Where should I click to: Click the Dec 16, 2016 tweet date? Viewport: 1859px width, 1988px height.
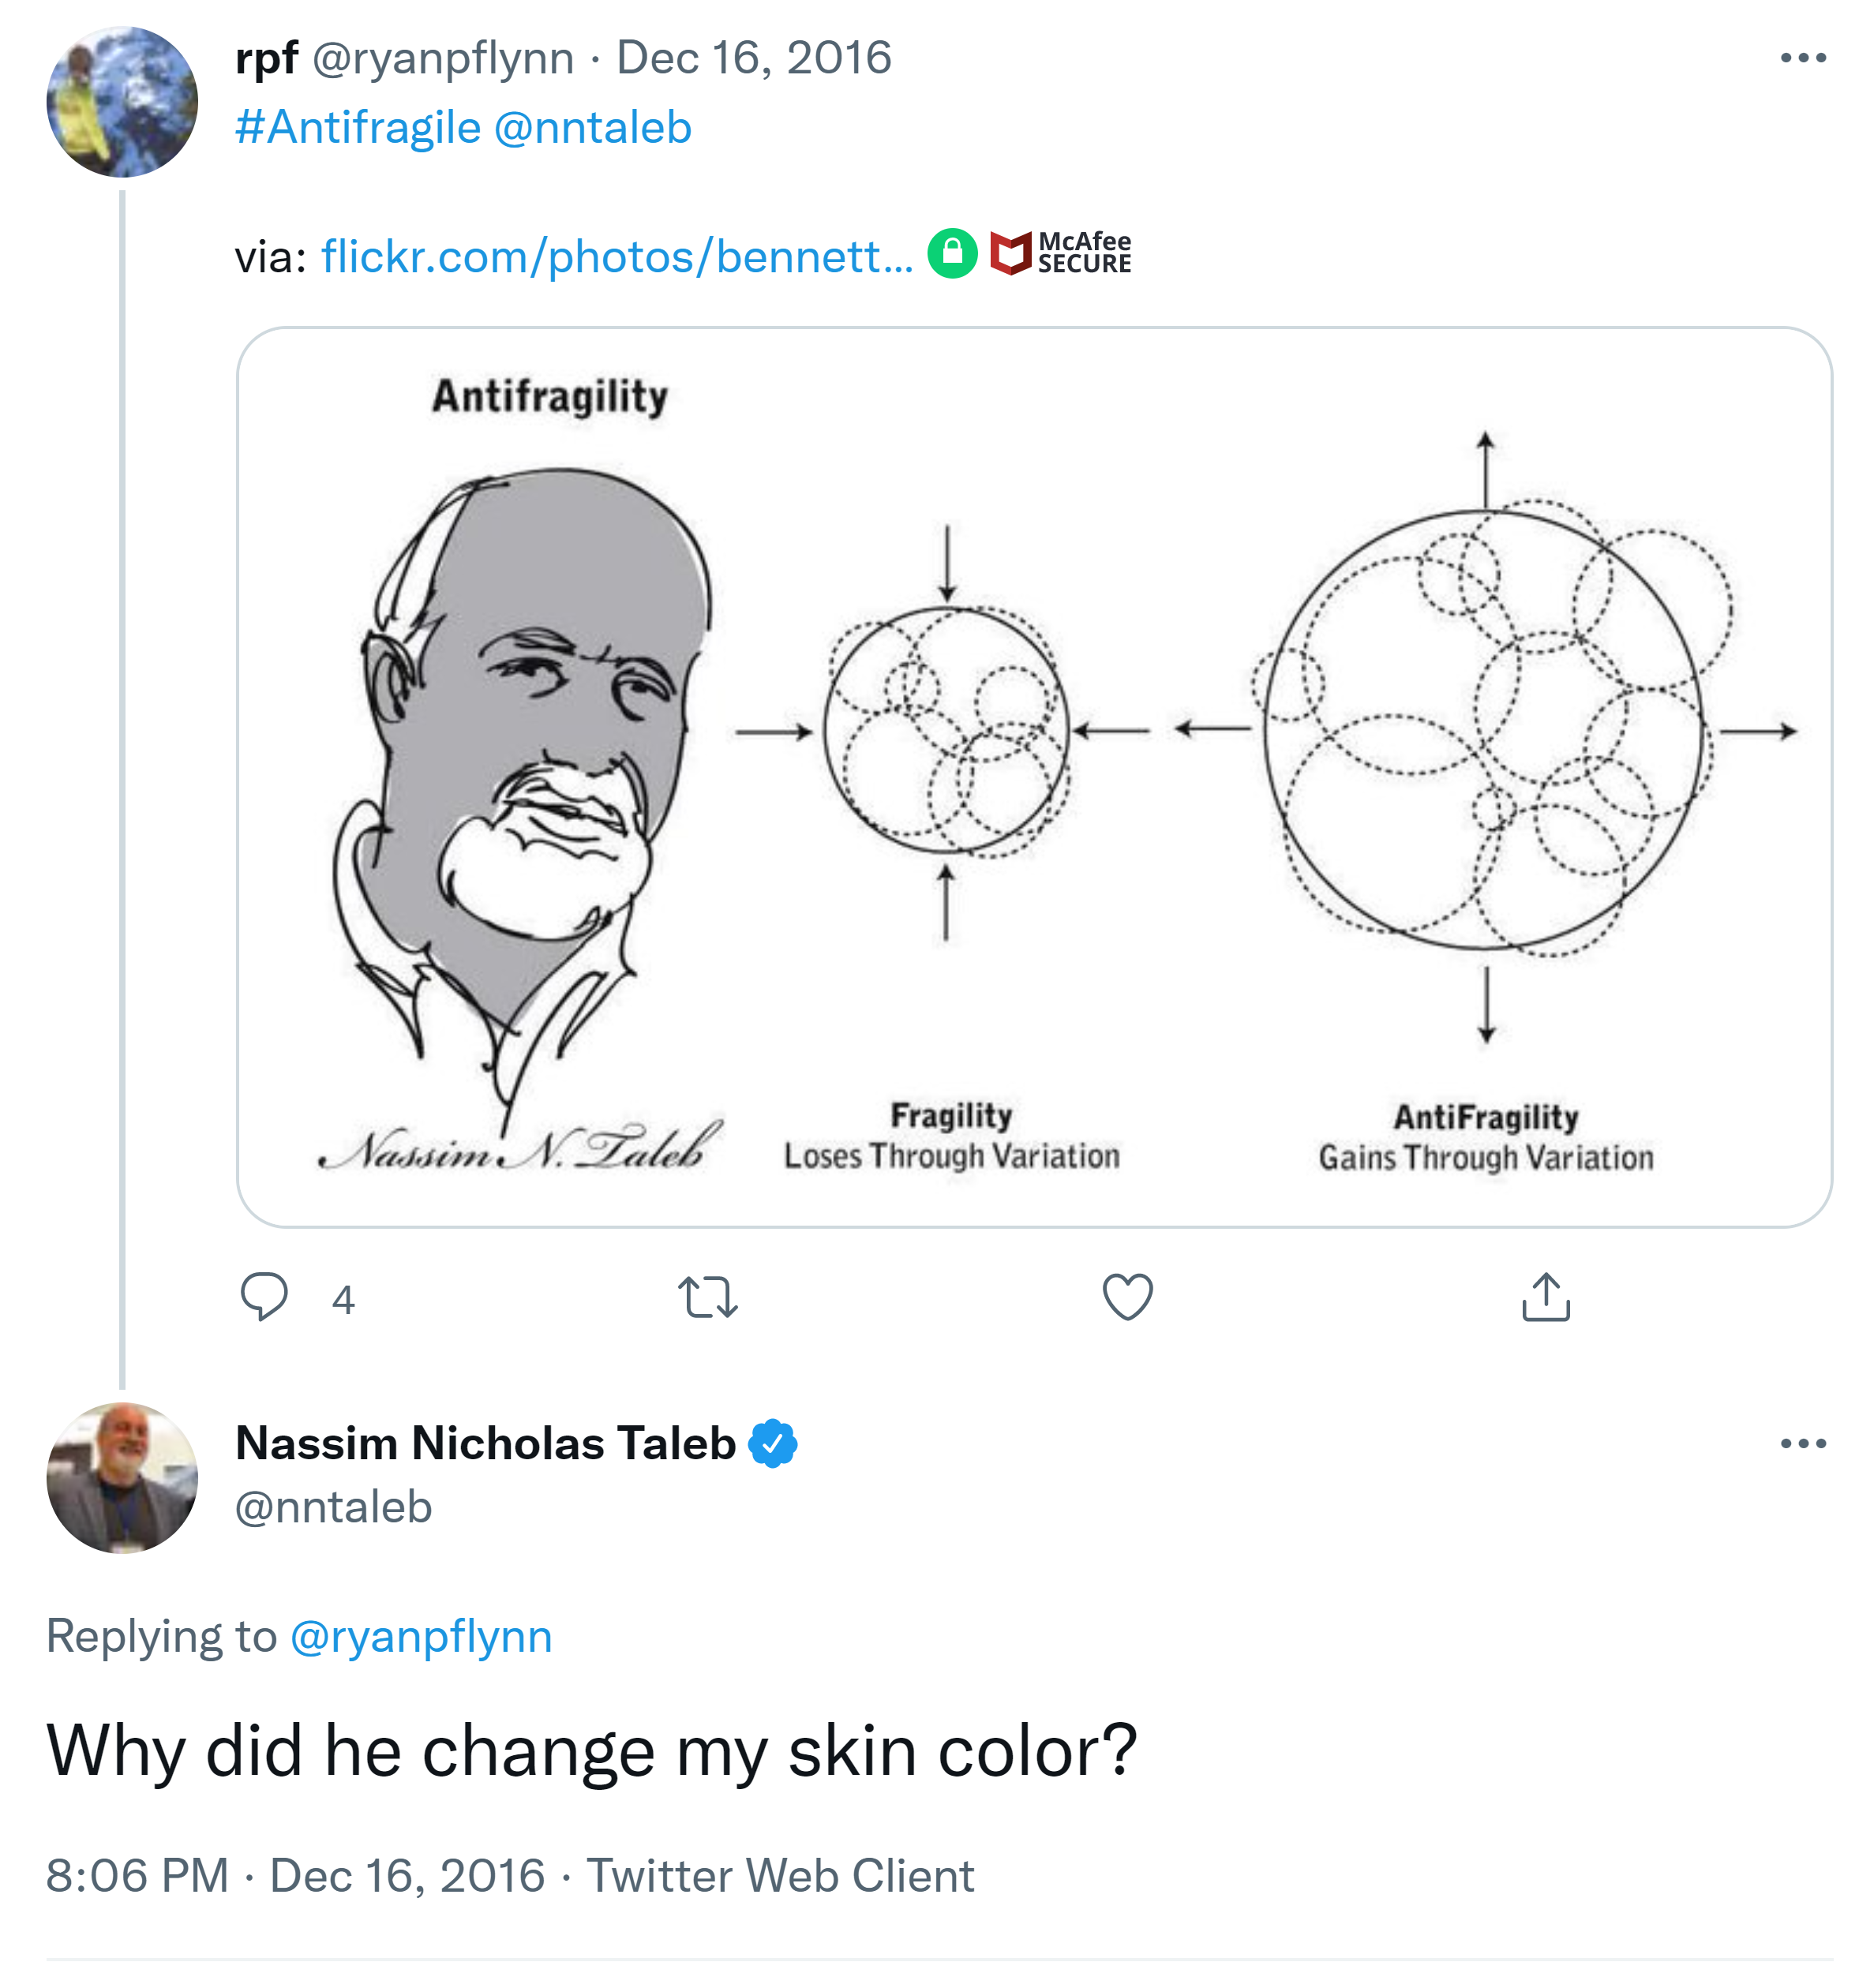[x=753, y=58]
